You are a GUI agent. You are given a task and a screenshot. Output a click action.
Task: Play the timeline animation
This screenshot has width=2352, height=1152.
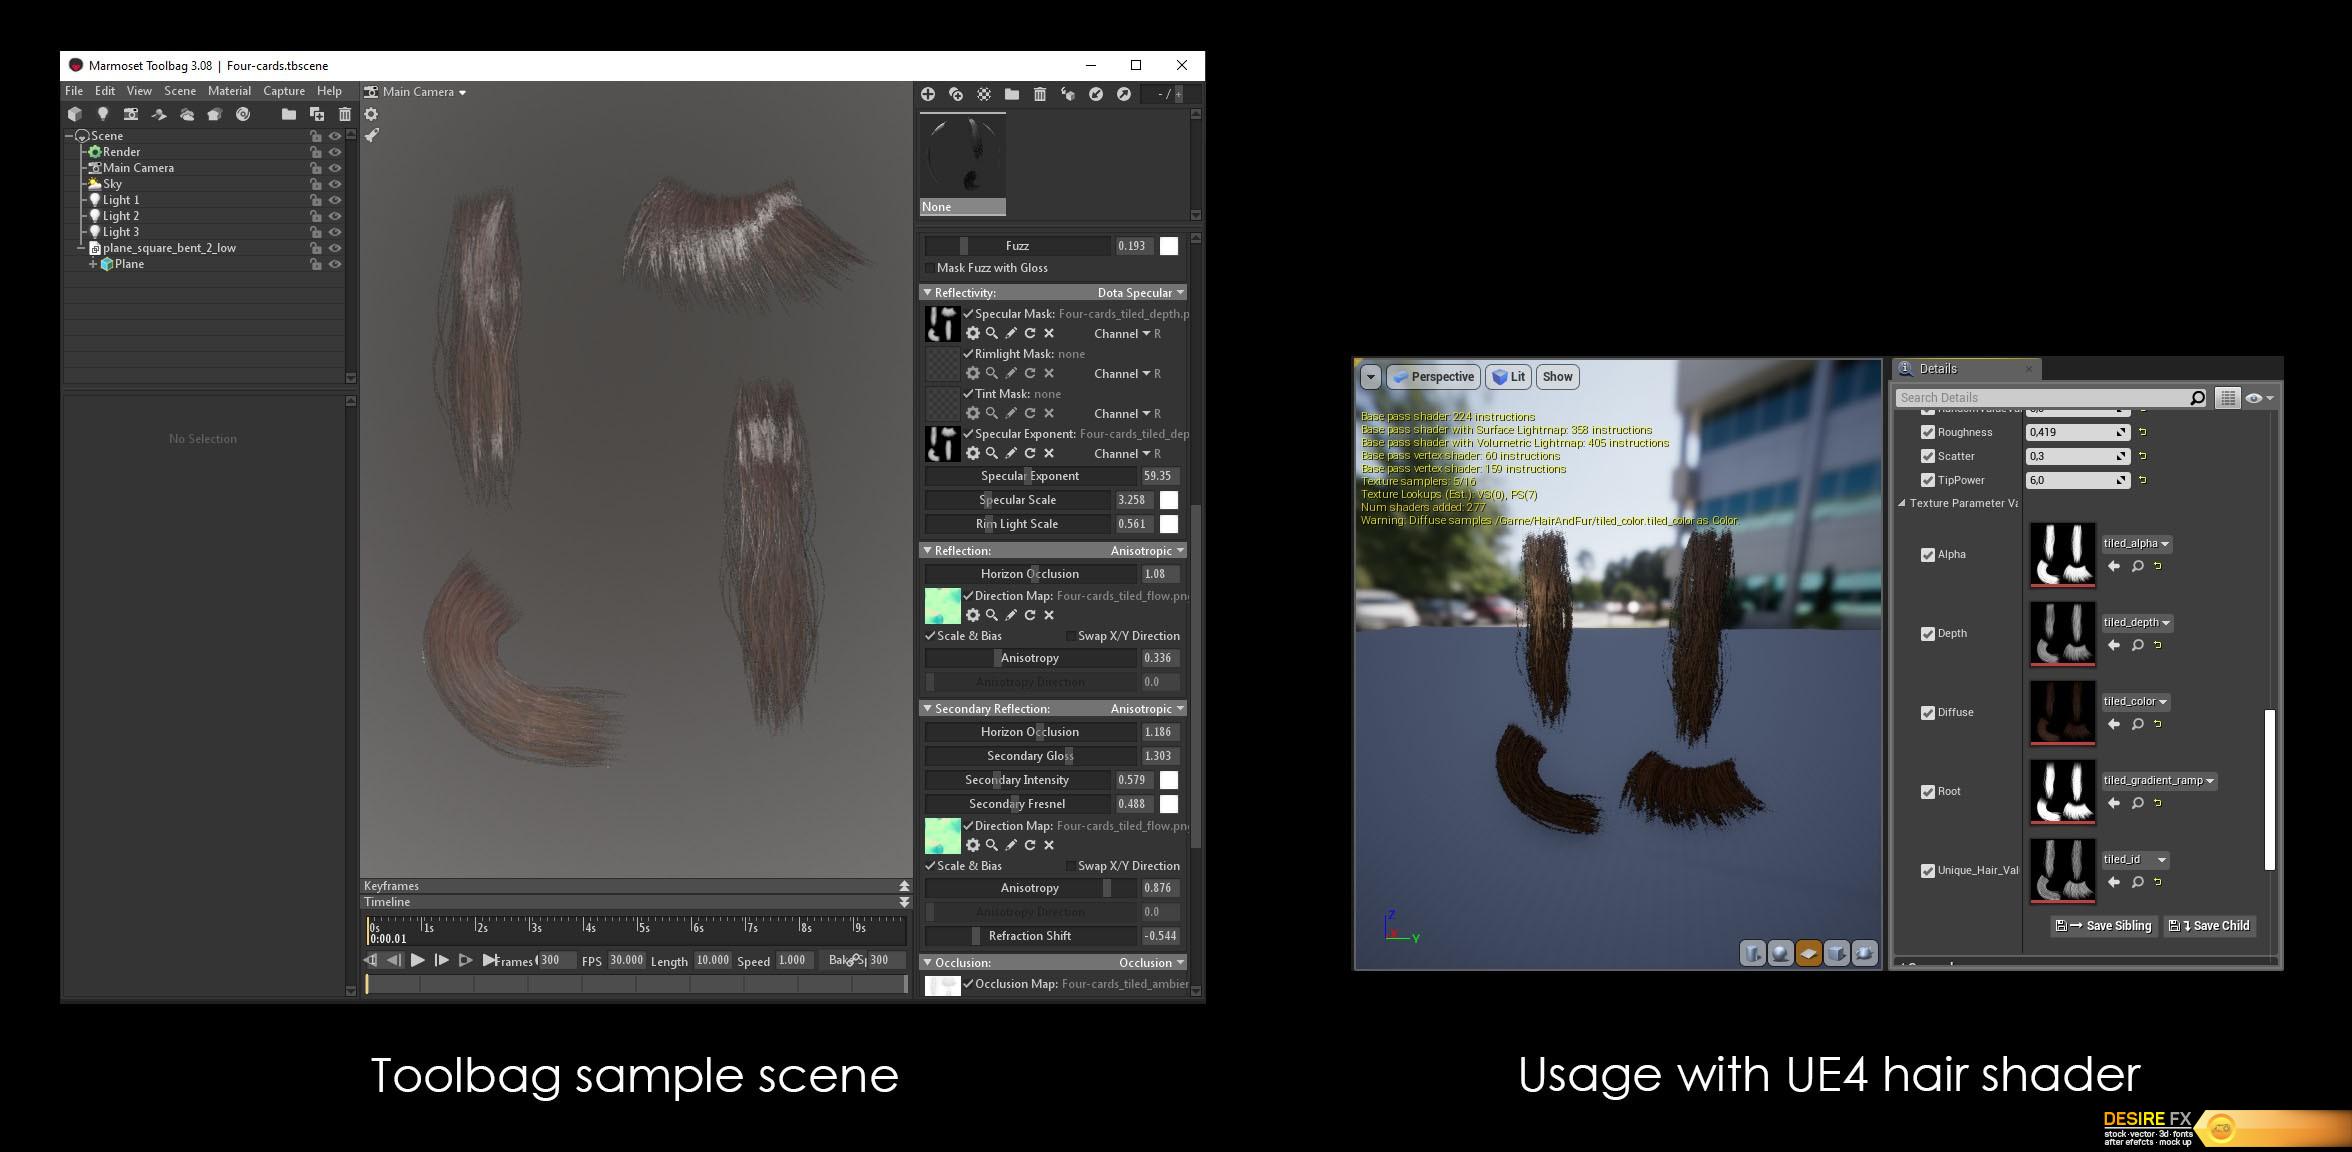tap(418, 960)
